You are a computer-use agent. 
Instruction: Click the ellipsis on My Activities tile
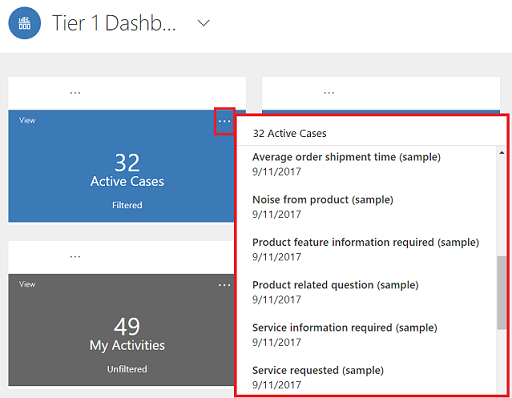224,285
